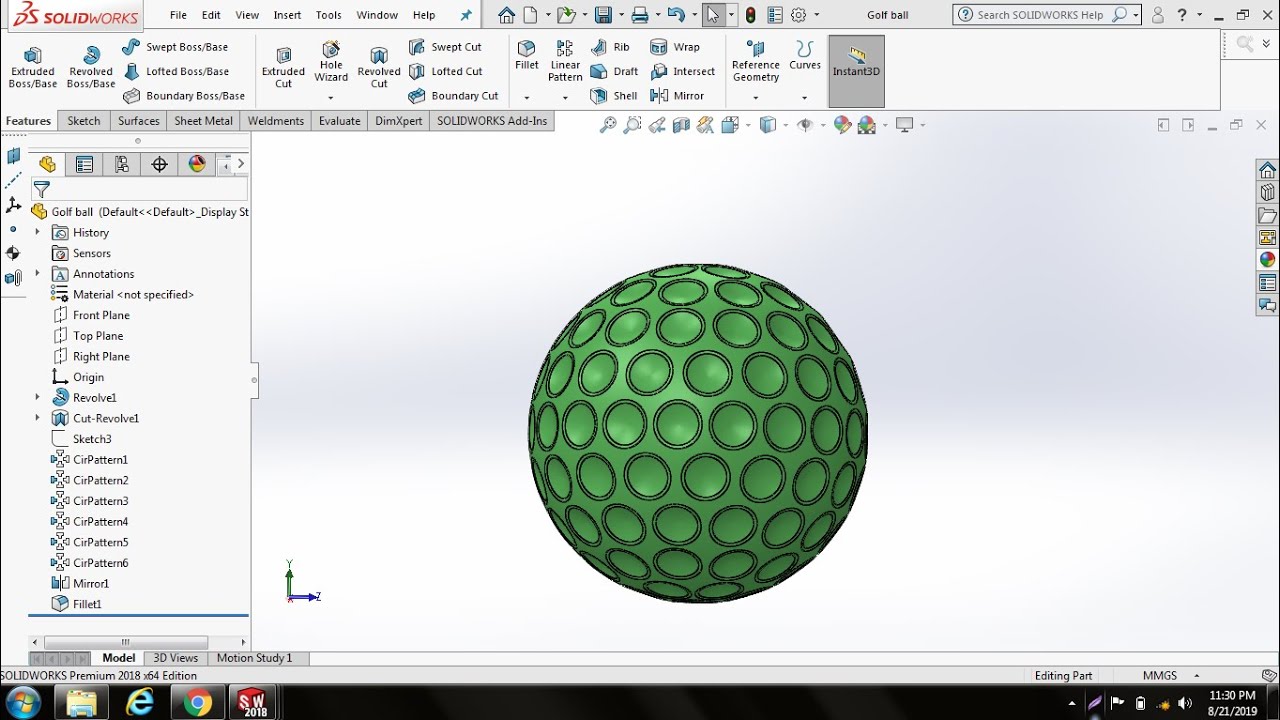Screen dimensions: 1280x720
Task: Click the Search SOLIDWORKS Help field
Action: pos(1040,15)
